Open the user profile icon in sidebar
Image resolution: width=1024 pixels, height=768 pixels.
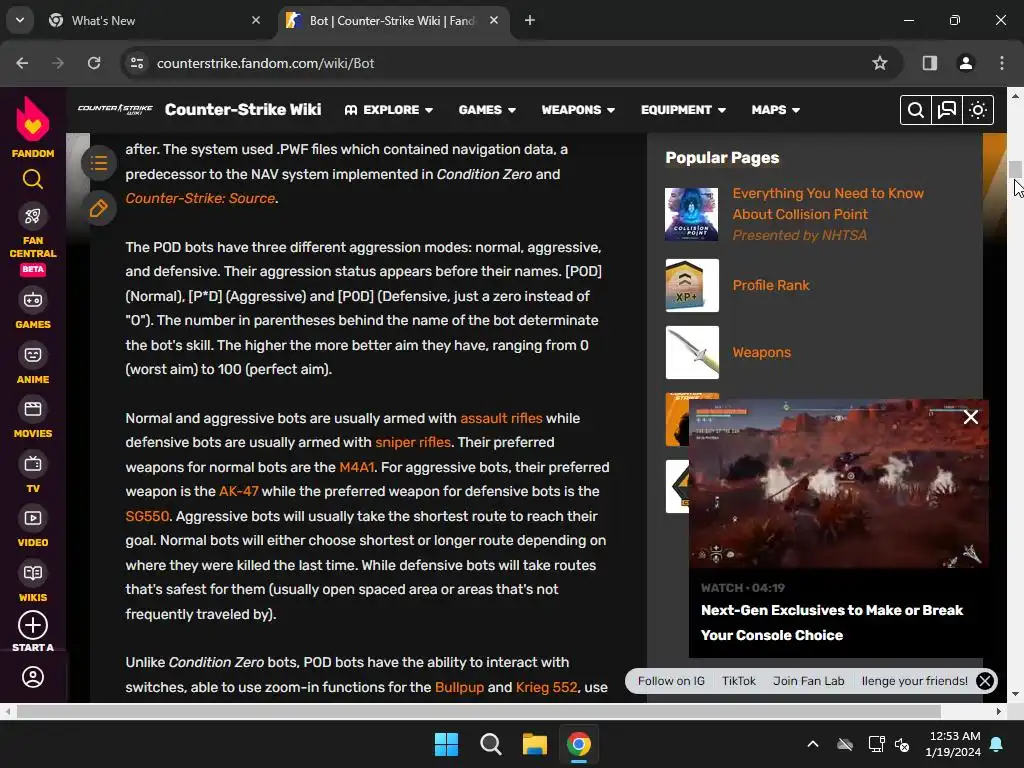click(x=33, y=677)
